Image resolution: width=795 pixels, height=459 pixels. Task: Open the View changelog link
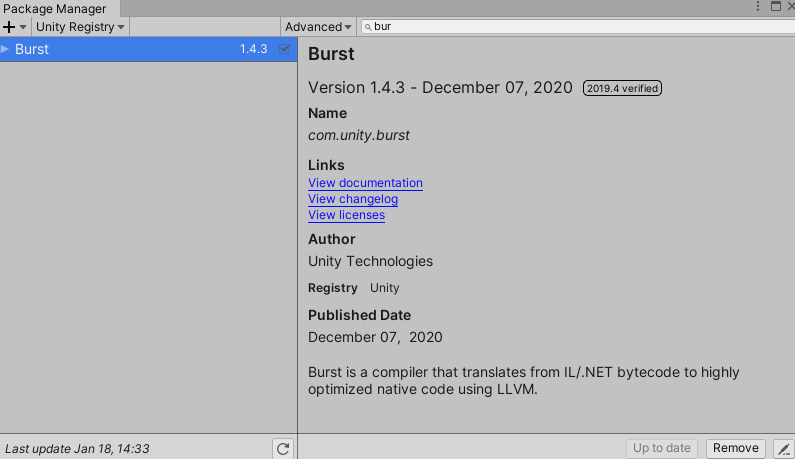(x=353, y=199)
